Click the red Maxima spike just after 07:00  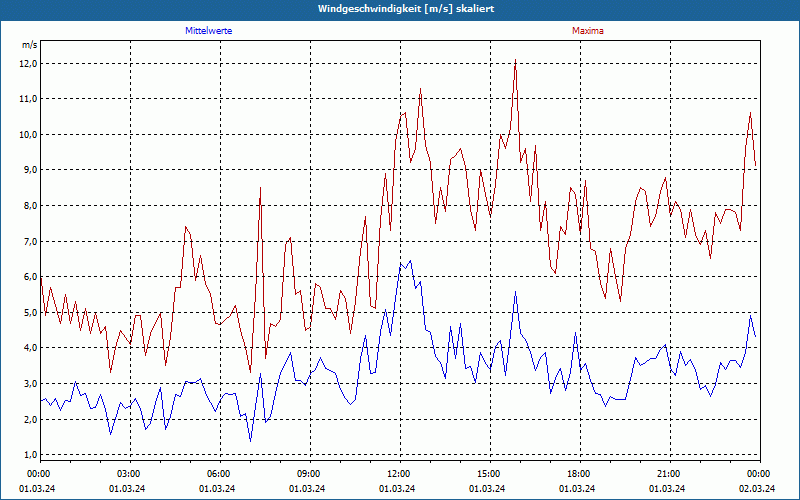click(x=261, y=188)
